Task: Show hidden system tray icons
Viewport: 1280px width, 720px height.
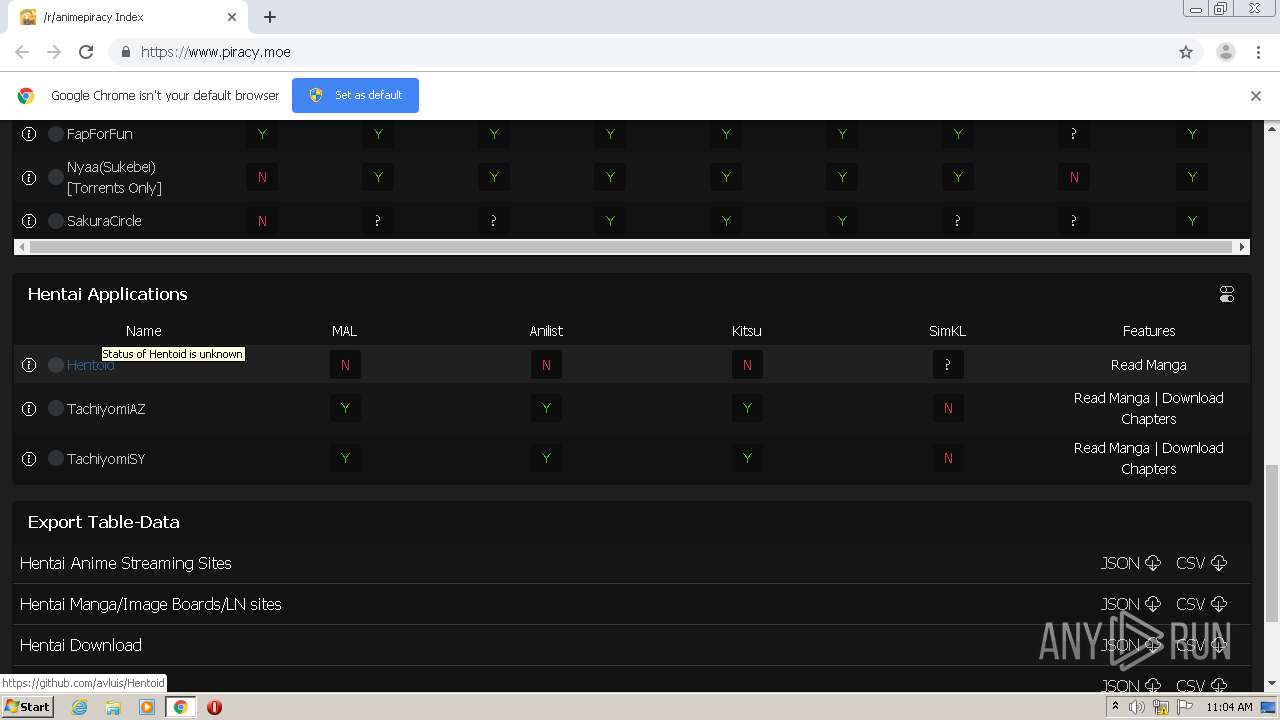Action: [x=1115, y=707]
